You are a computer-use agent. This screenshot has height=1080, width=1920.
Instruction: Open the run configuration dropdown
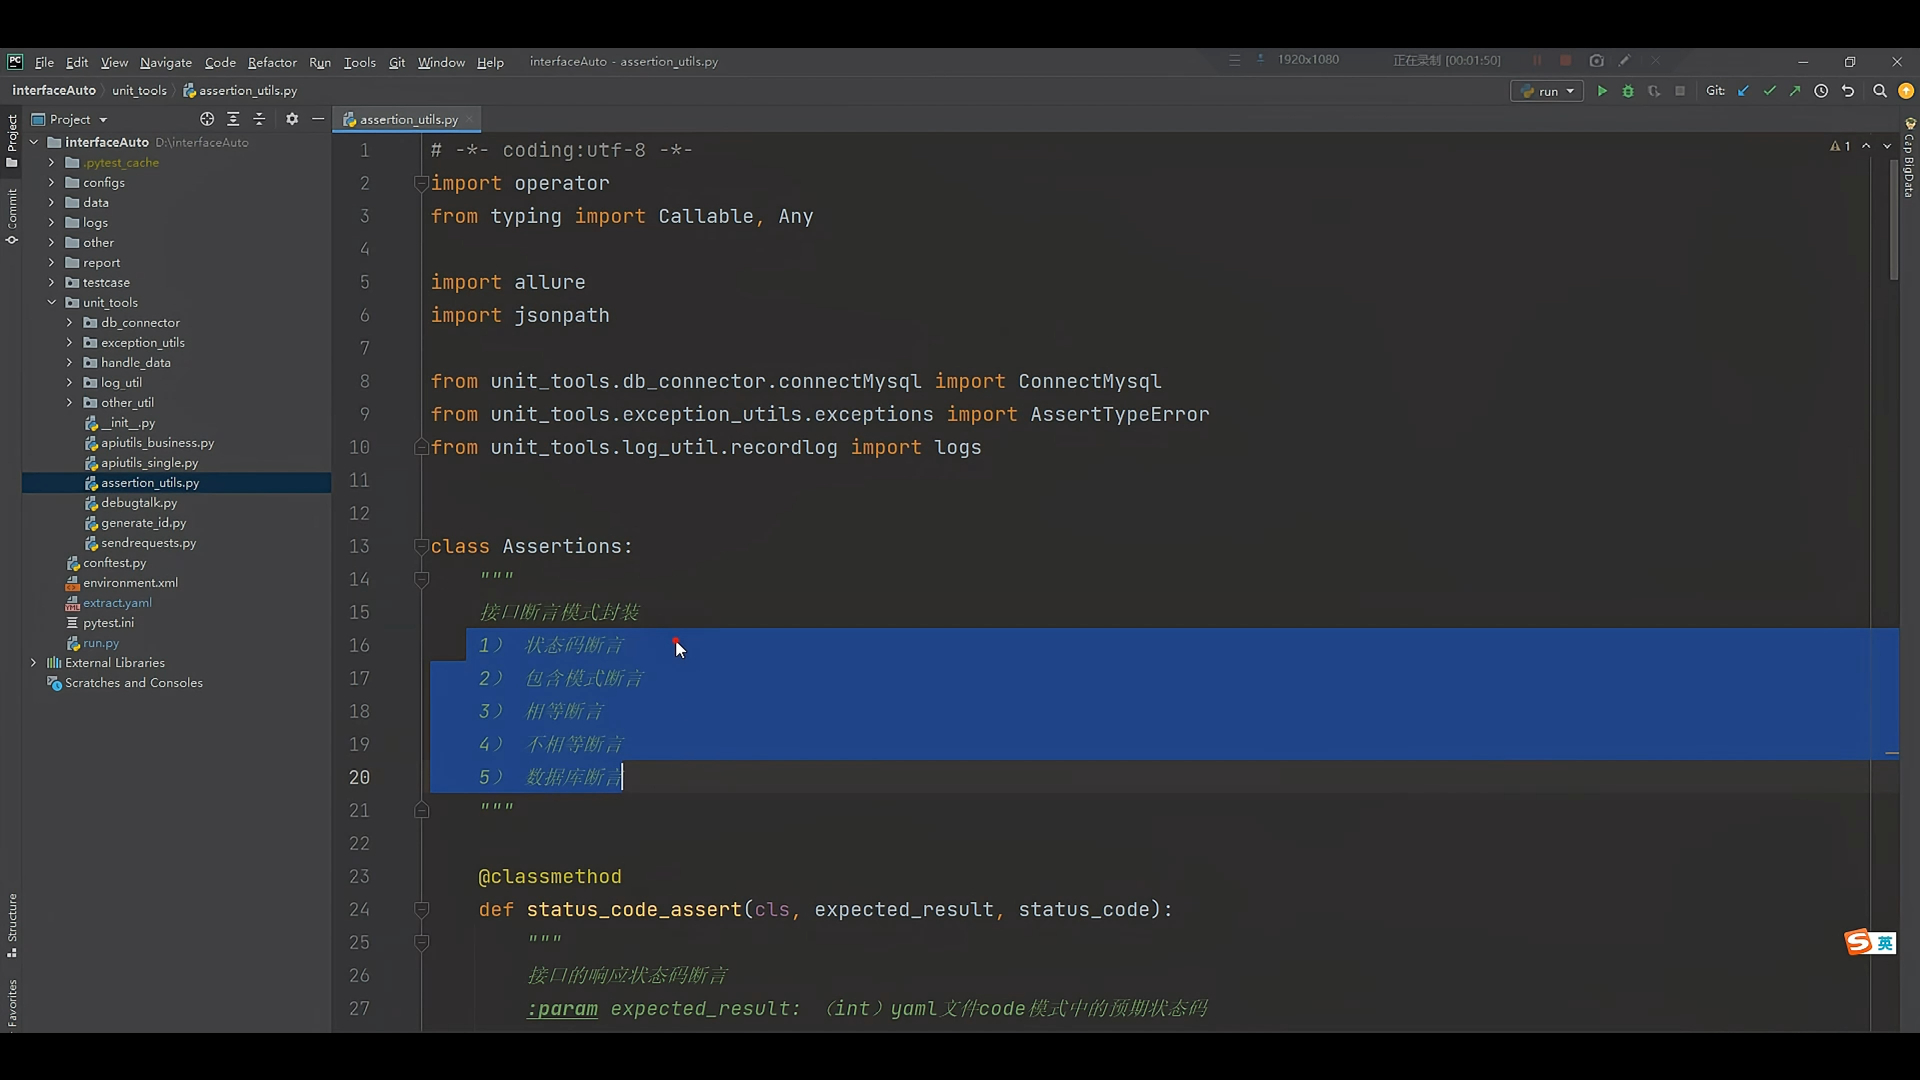(x=1547, y=91)
